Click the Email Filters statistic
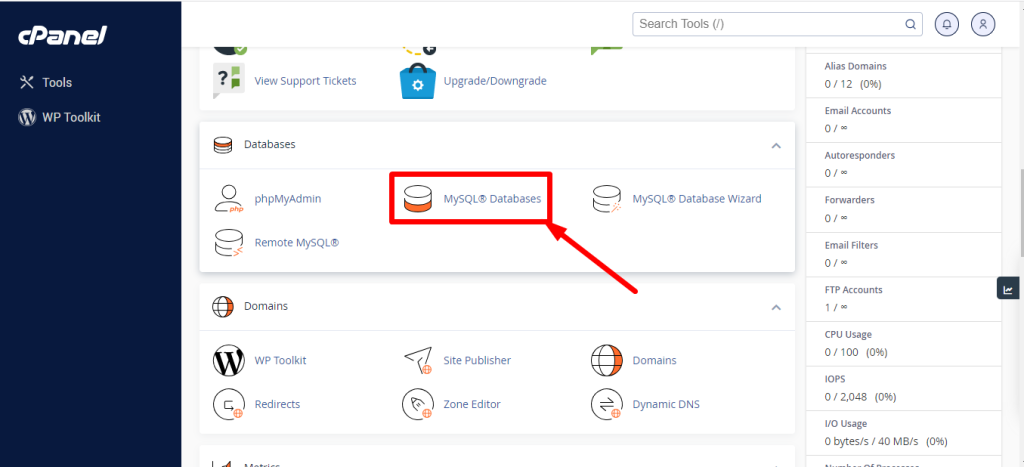 tap(904, 254)
